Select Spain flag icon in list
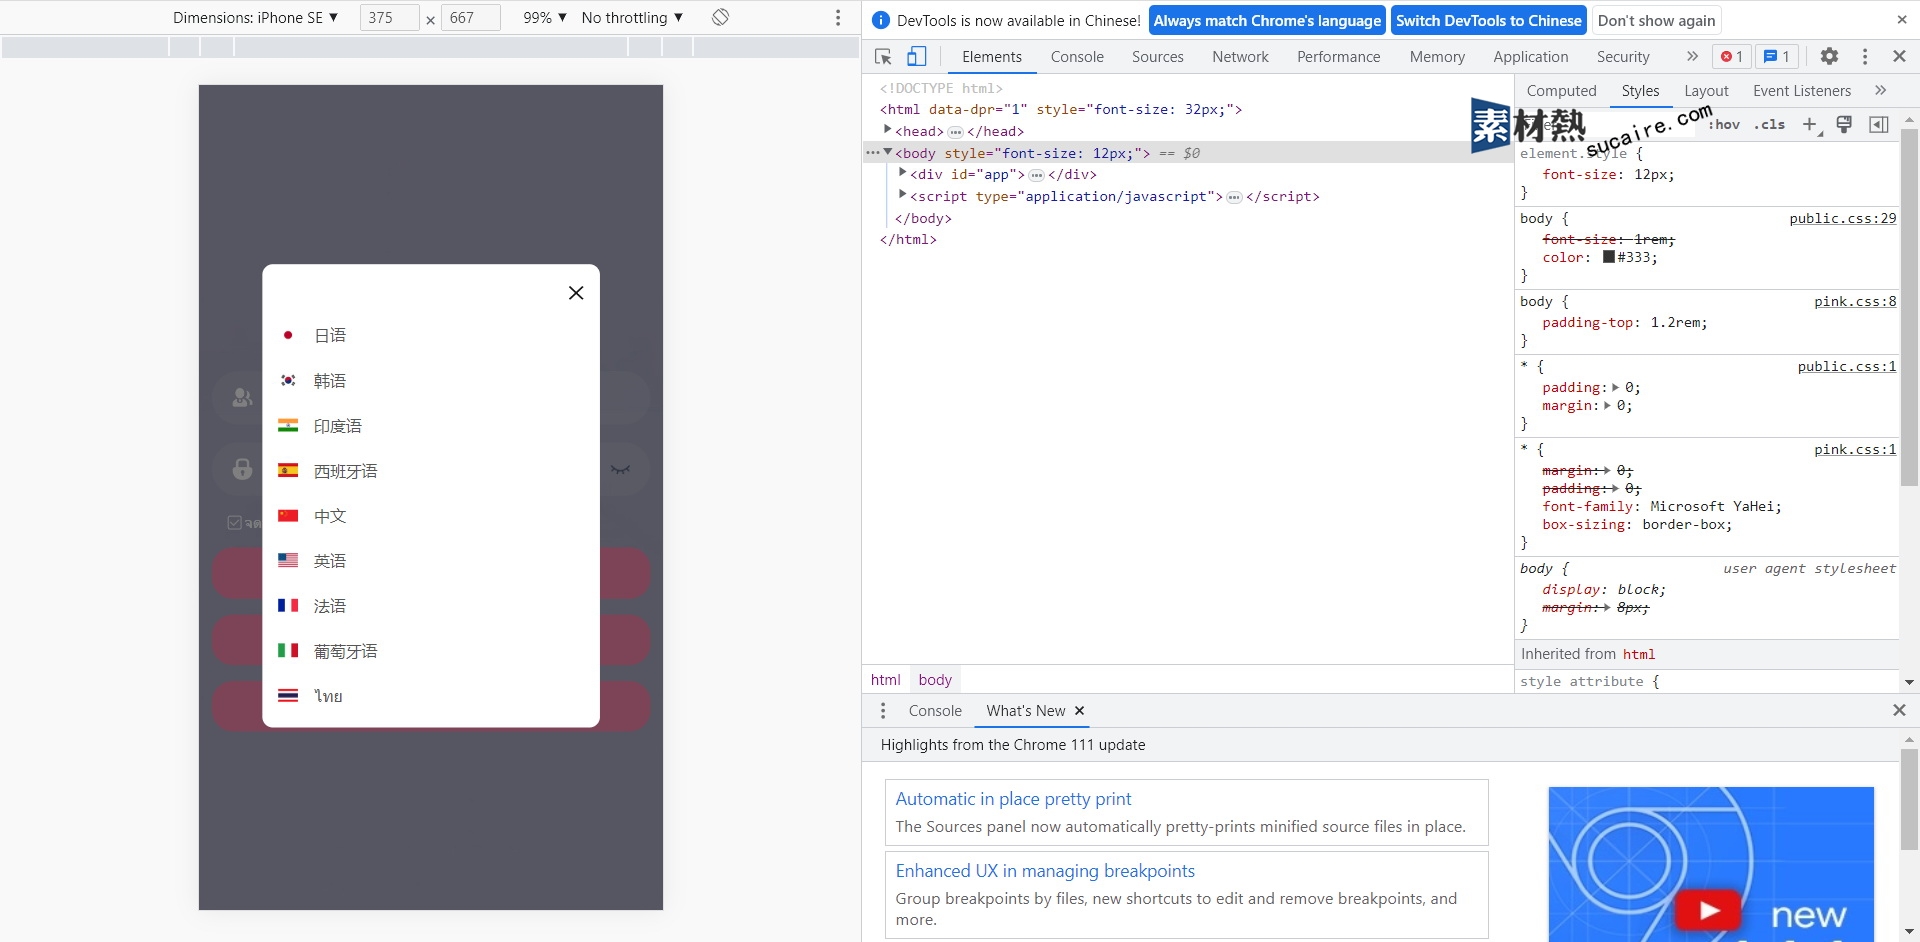The height and width of the screenshot is (942, 1920). point(288,470)
